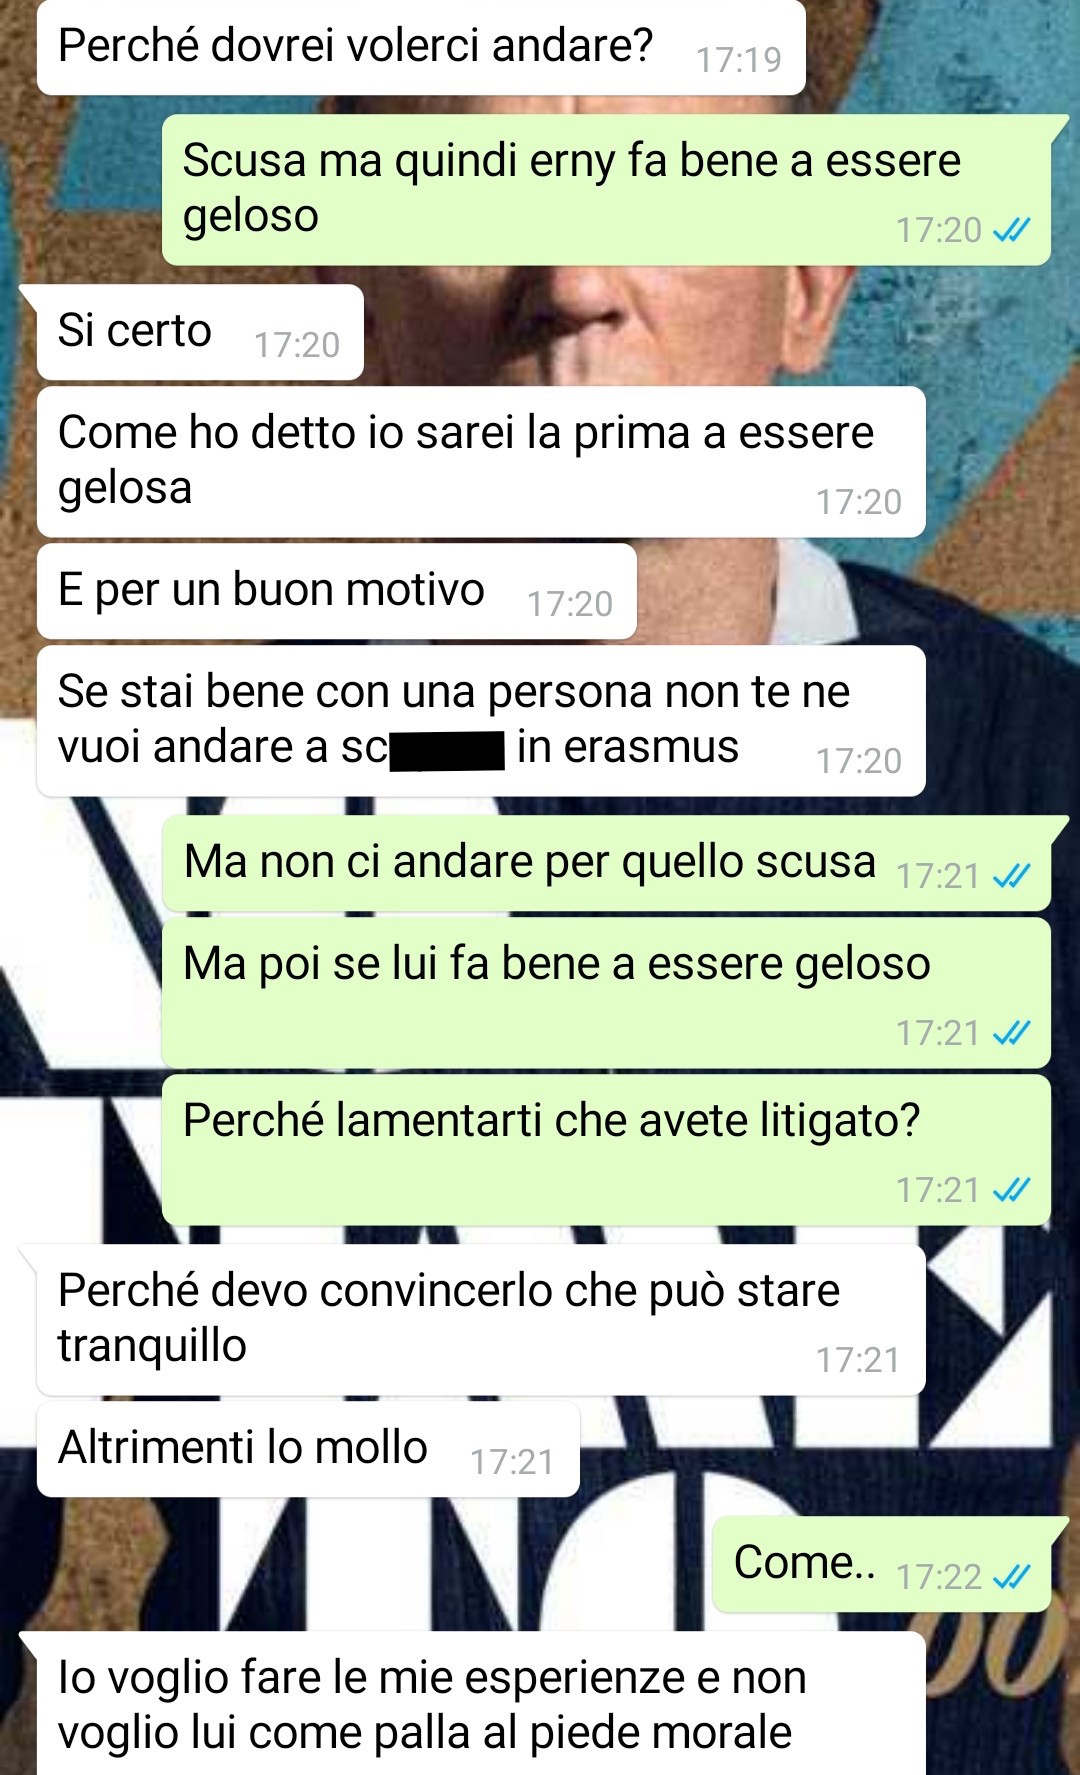Select the 'Si certo' message bubble

(x=200, y=332)
